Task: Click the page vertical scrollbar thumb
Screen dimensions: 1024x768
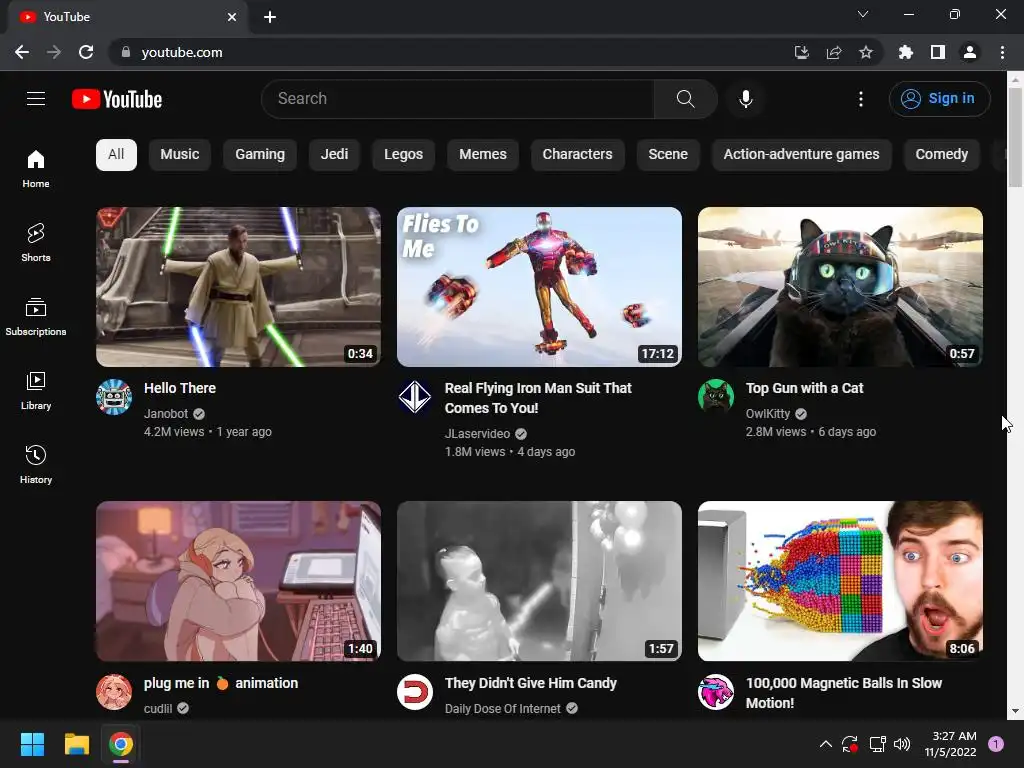Action: point(1015,137)
